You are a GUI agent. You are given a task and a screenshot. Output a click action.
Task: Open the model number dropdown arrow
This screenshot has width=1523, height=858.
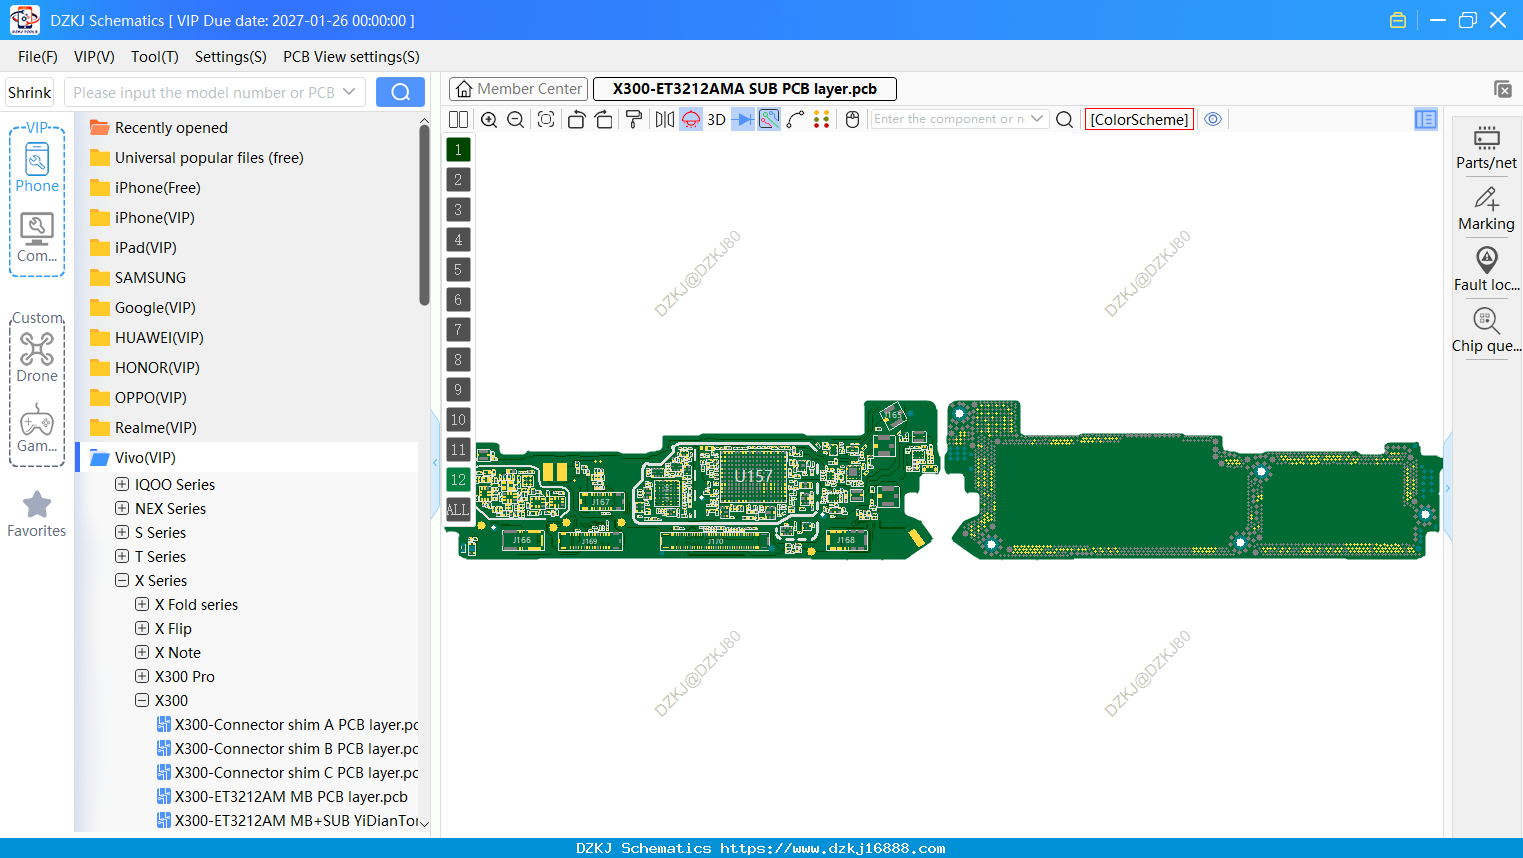coord(349,92)
